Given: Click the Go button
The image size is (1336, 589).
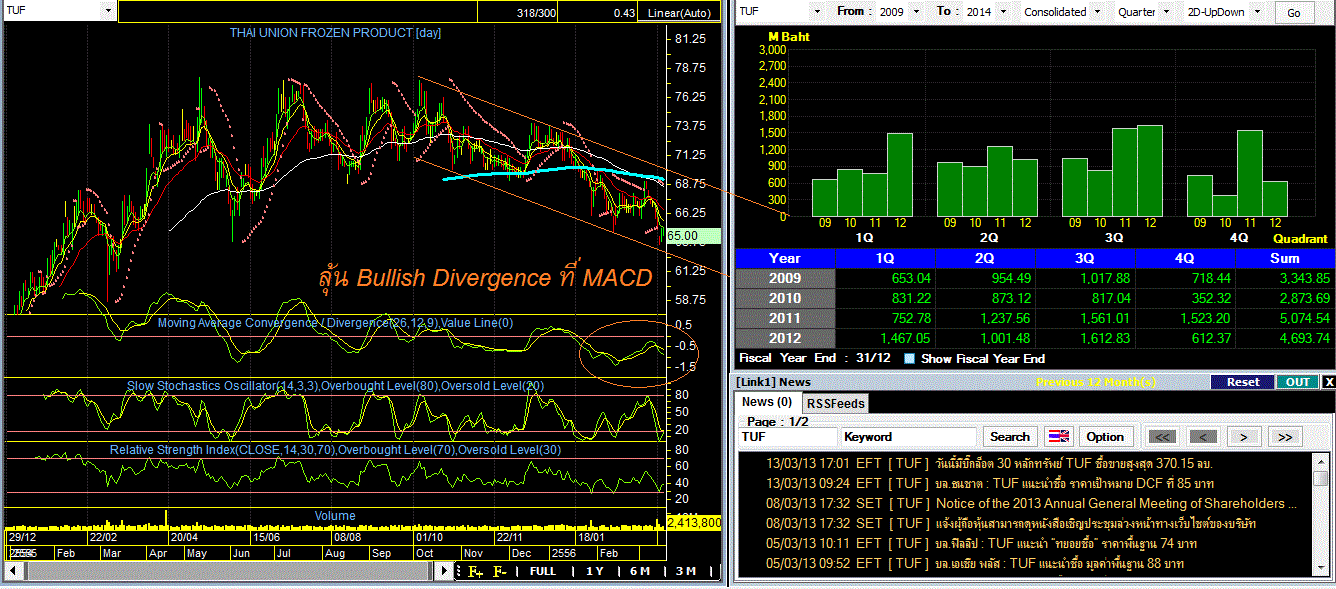Looking at the screenshot, I should tap(1294, 13).
